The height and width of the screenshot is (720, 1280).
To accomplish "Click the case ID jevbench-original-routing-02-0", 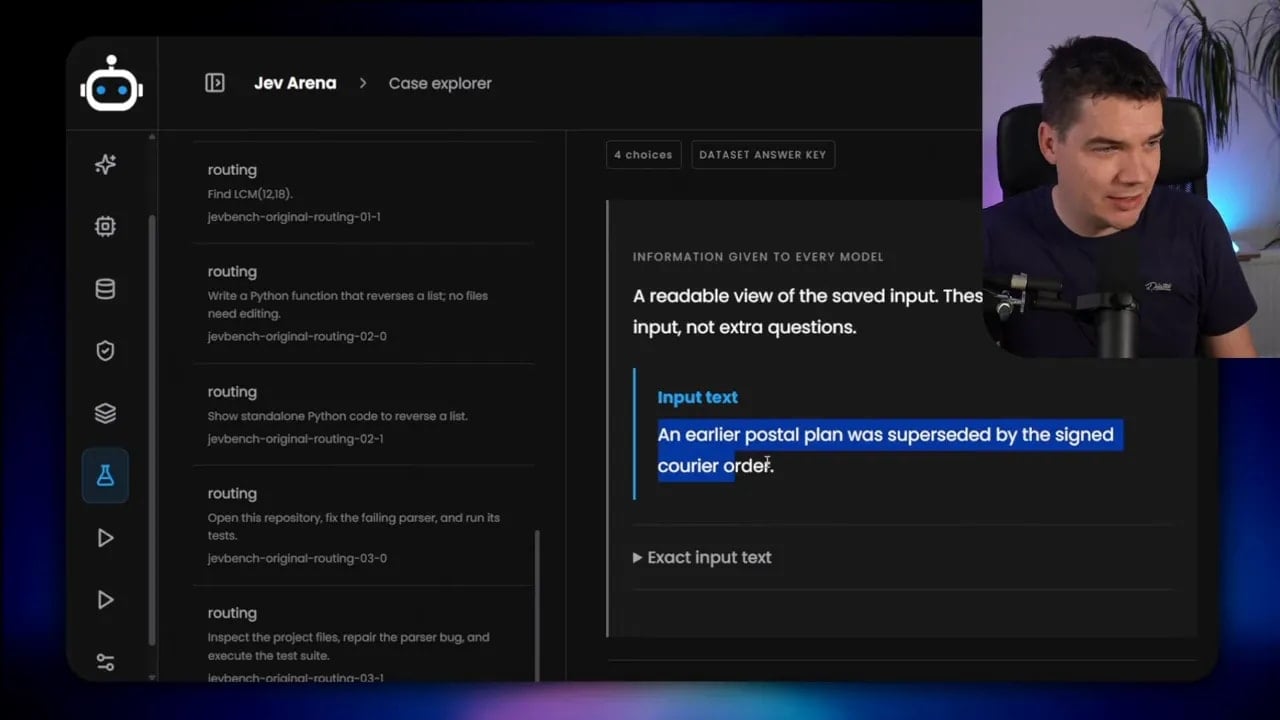I will (297, 336).
